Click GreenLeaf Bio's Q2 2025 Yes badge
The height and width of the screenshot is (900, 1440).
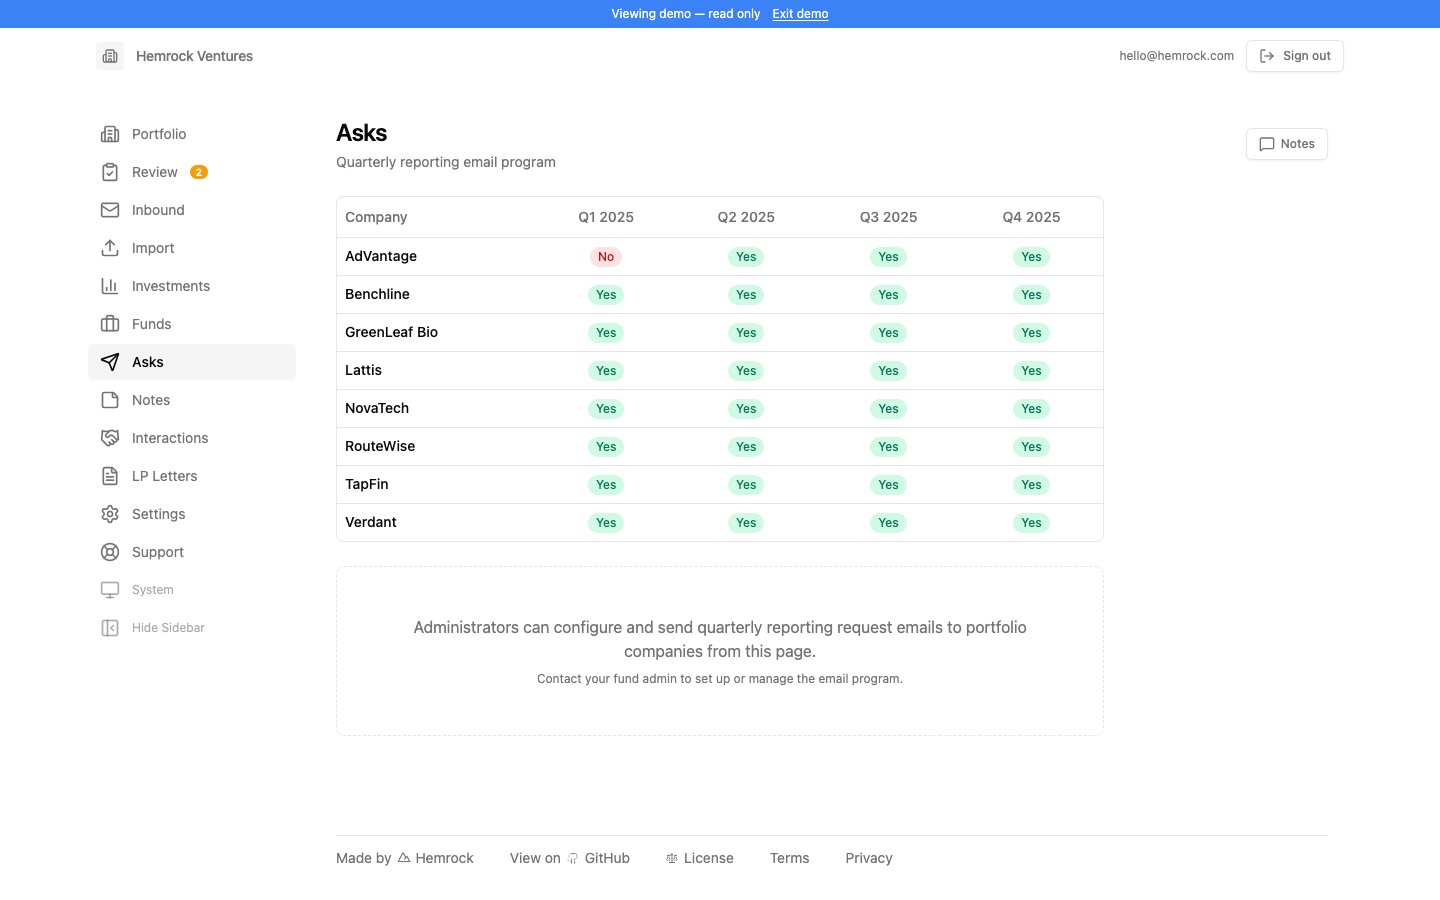(746, 333)
